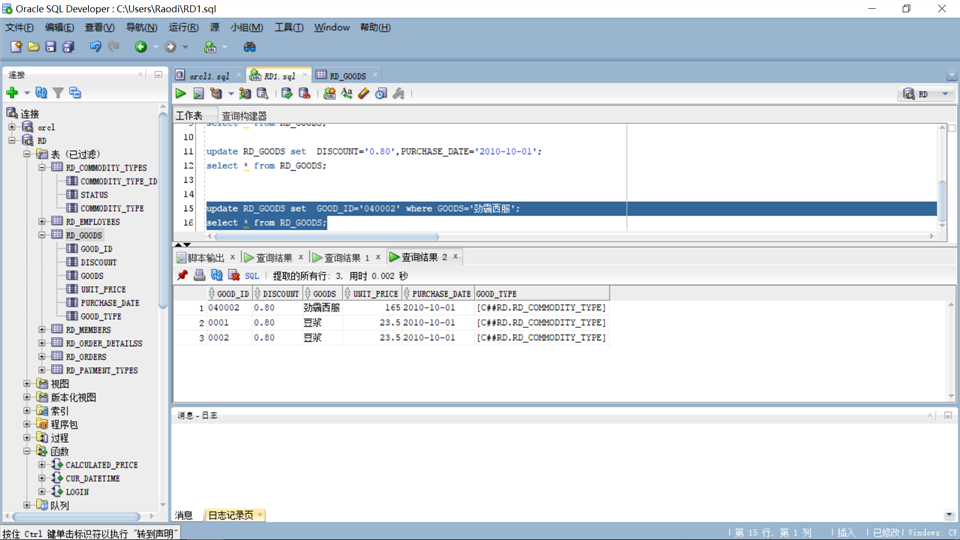The width and height of the screenshot is (960, 540).
Task: Click the Rollback icon in worksheet toolbar
Action: [x=304, y=94]
